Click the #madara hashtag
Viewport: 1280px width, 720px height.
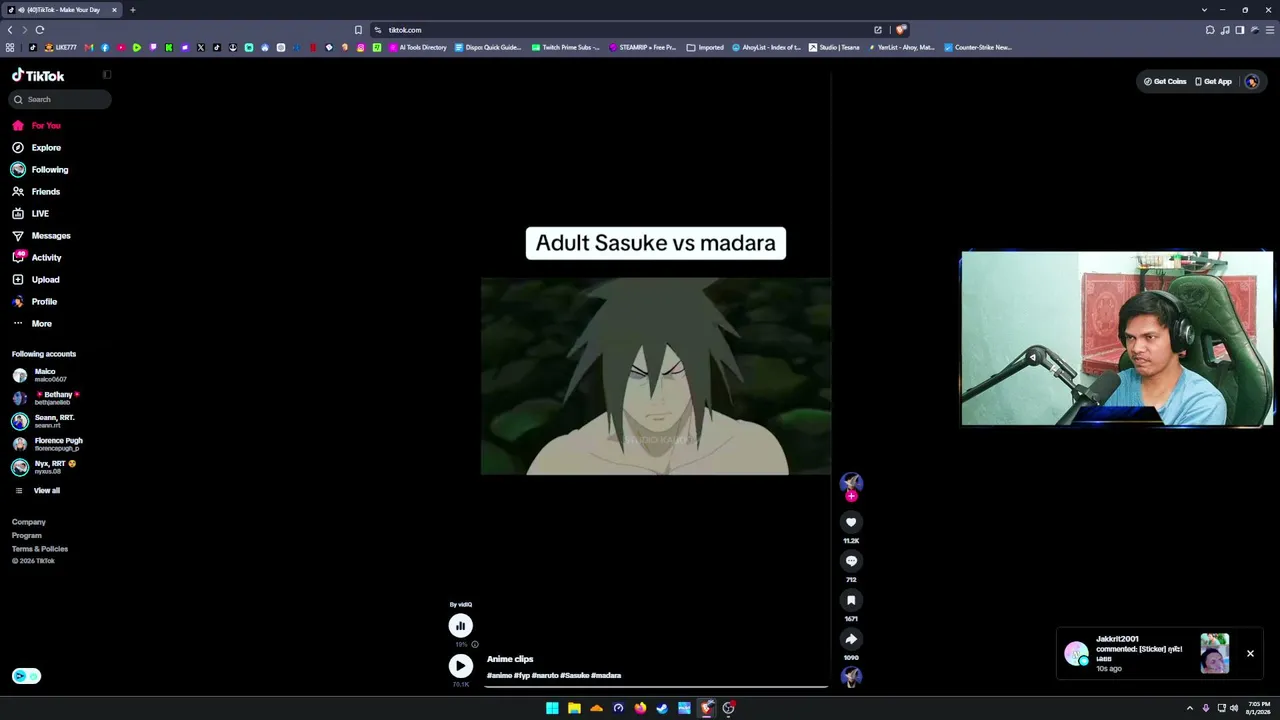click(606, 676)
